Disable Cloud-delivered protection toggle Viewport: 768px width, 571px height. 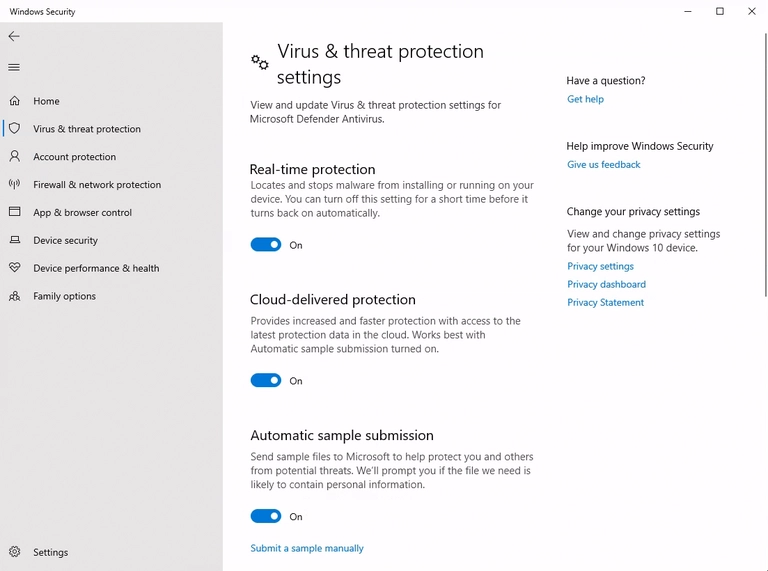[x=266, y=381]
